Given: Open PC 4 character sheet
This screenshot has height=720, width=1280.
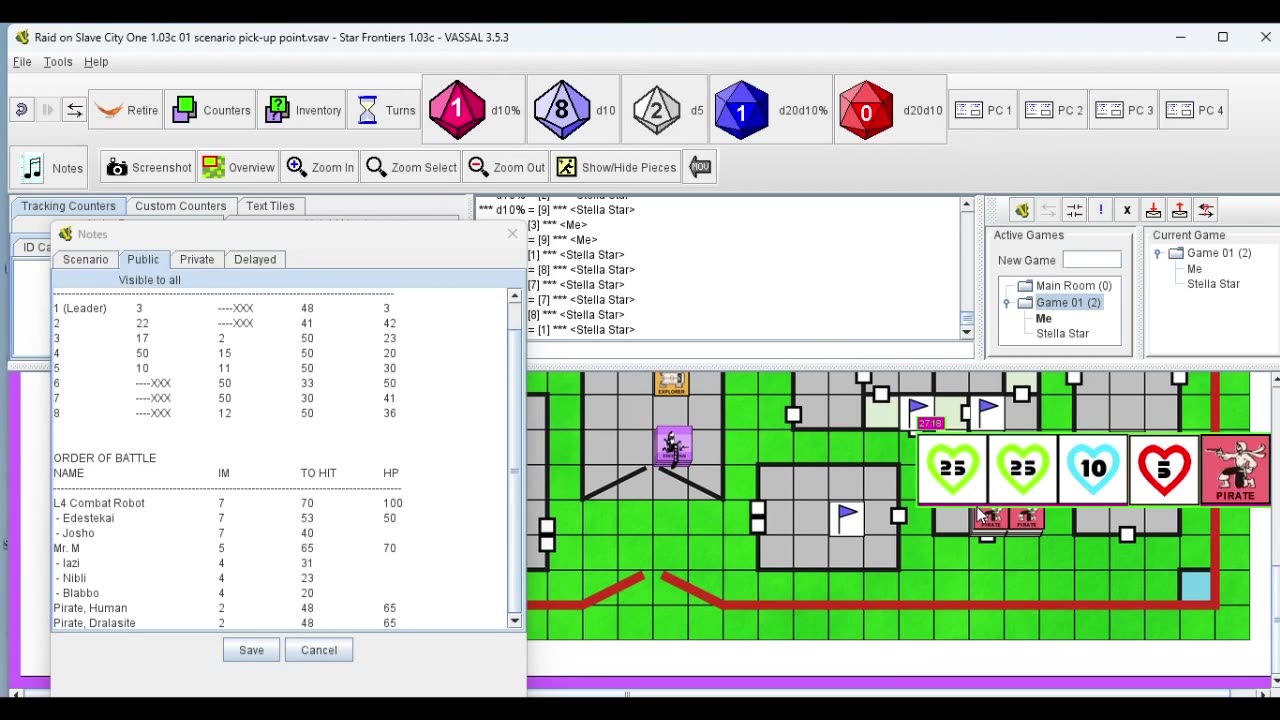Looking at the screenshot, I should 1194,110.
